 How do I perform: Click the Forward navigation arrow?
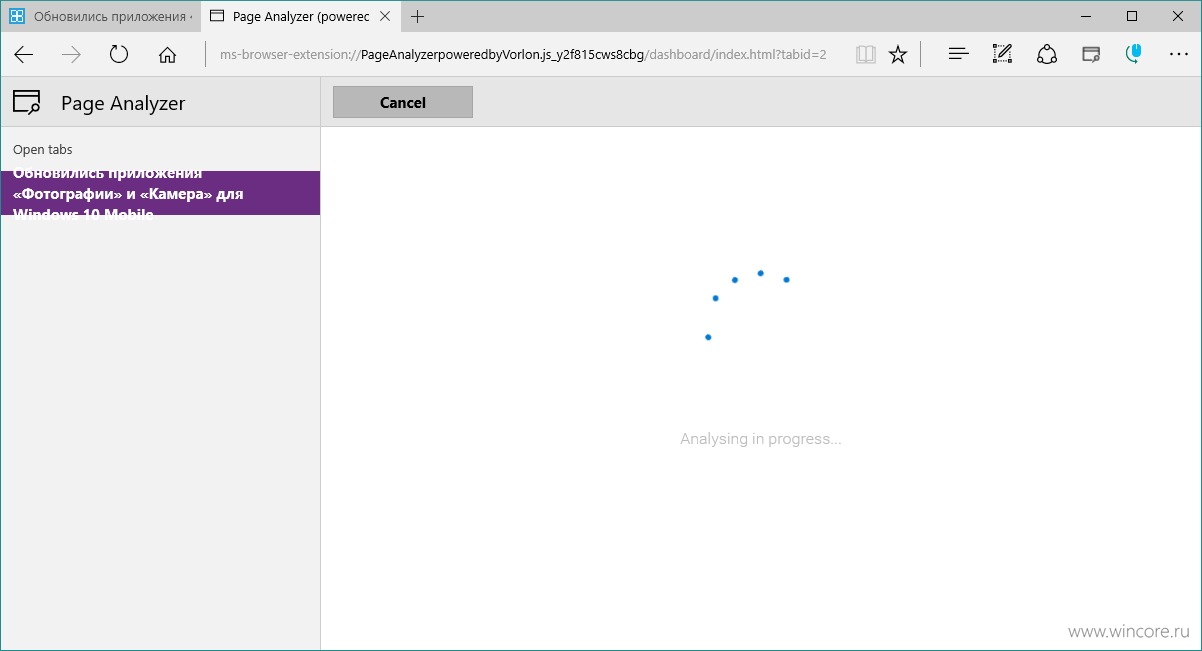(x=71, y=55)
